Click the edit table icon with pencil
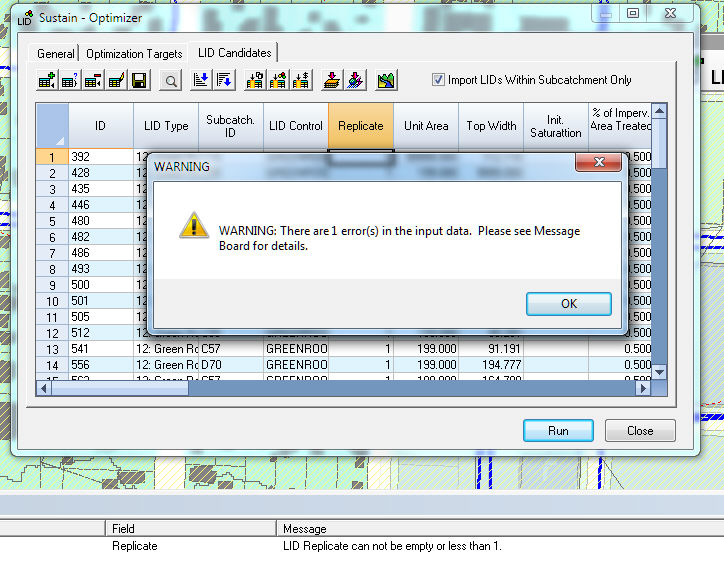The width and height of the screenshot is (724, 561). [x=116, y=81]
